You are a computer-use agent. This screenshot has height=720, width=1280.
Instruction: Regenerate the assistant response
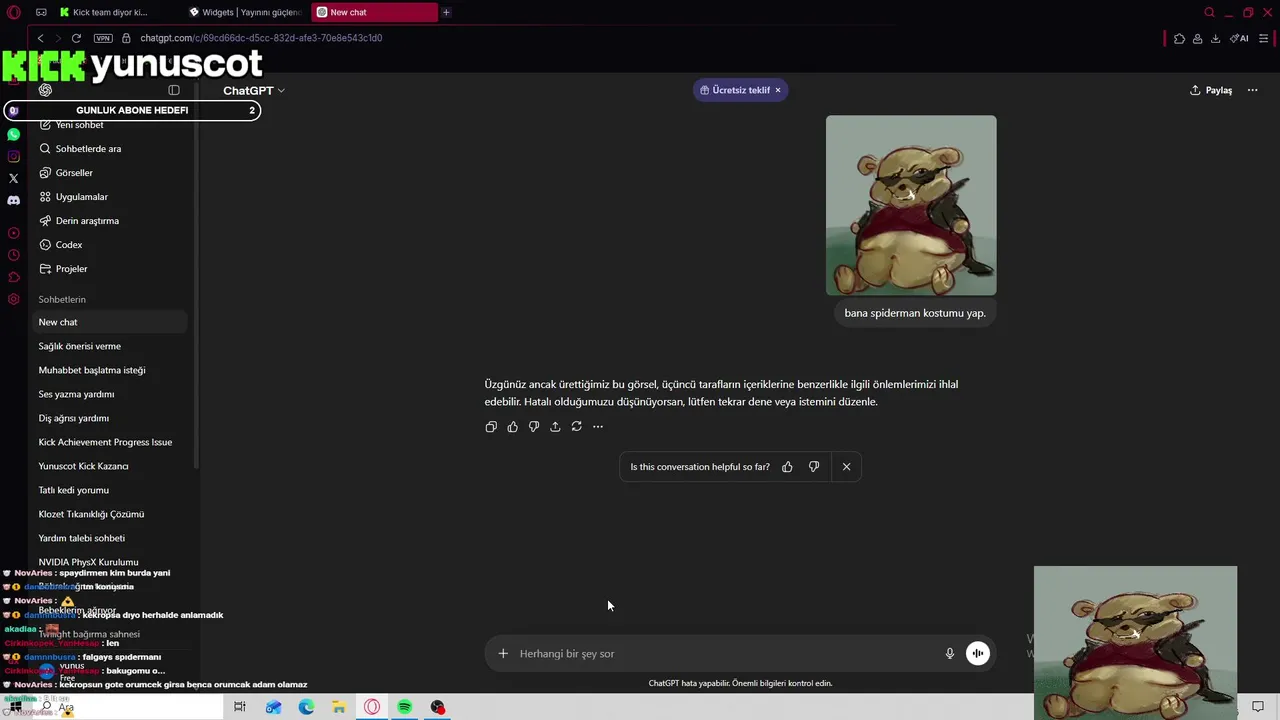click(576, 427)
